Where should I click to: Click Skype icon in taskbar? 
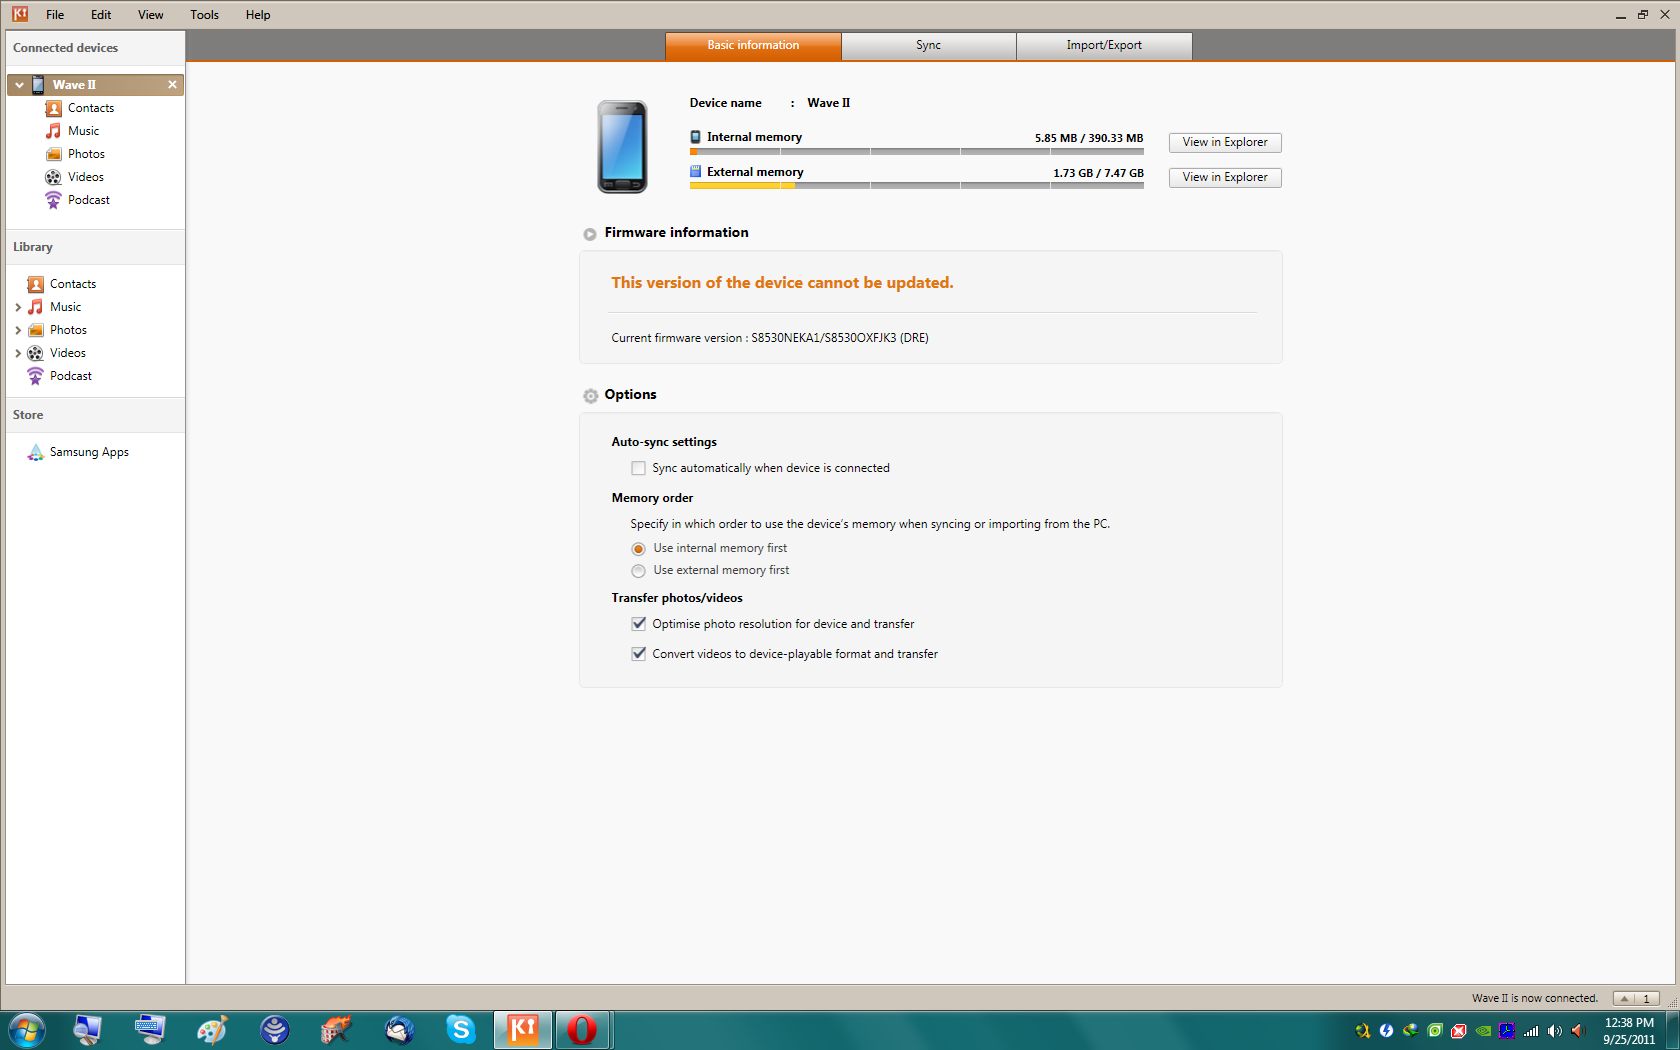[x=461, y=1029]
